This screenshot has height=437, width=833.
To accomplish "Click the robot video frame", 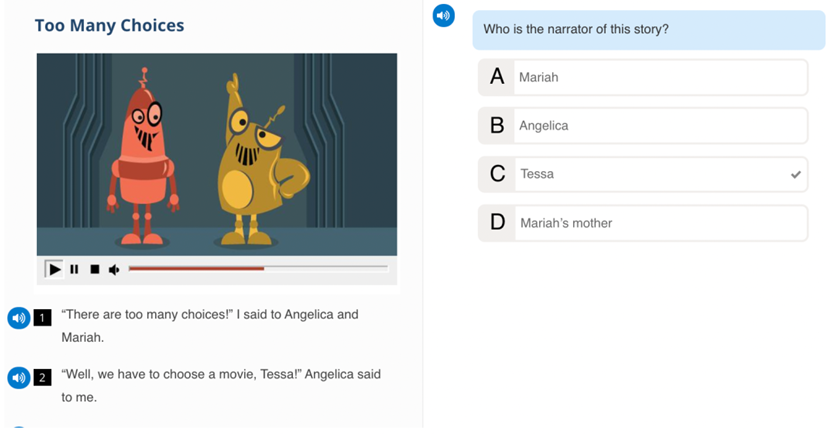I will tap(217, 155).
